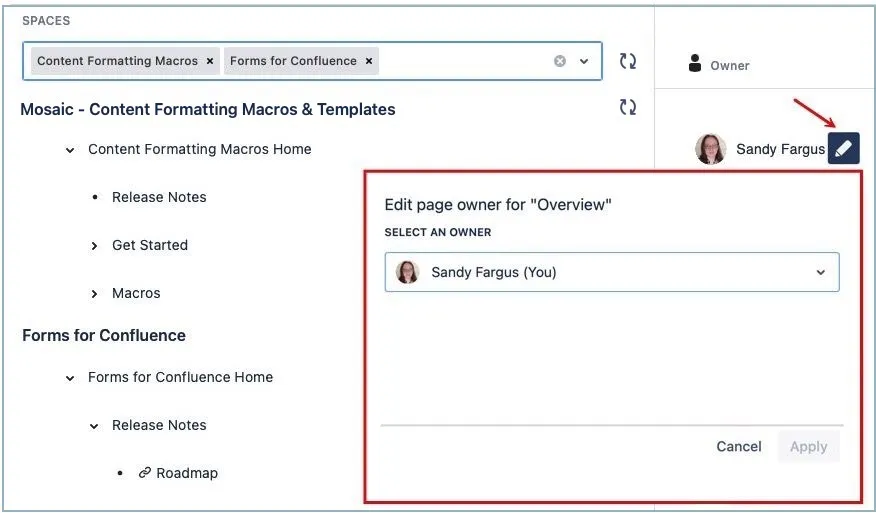This screenshot has height=513, width=876.
Task: Click the Content Formatting Macros tag label
Action: click(x=117, y=61)
